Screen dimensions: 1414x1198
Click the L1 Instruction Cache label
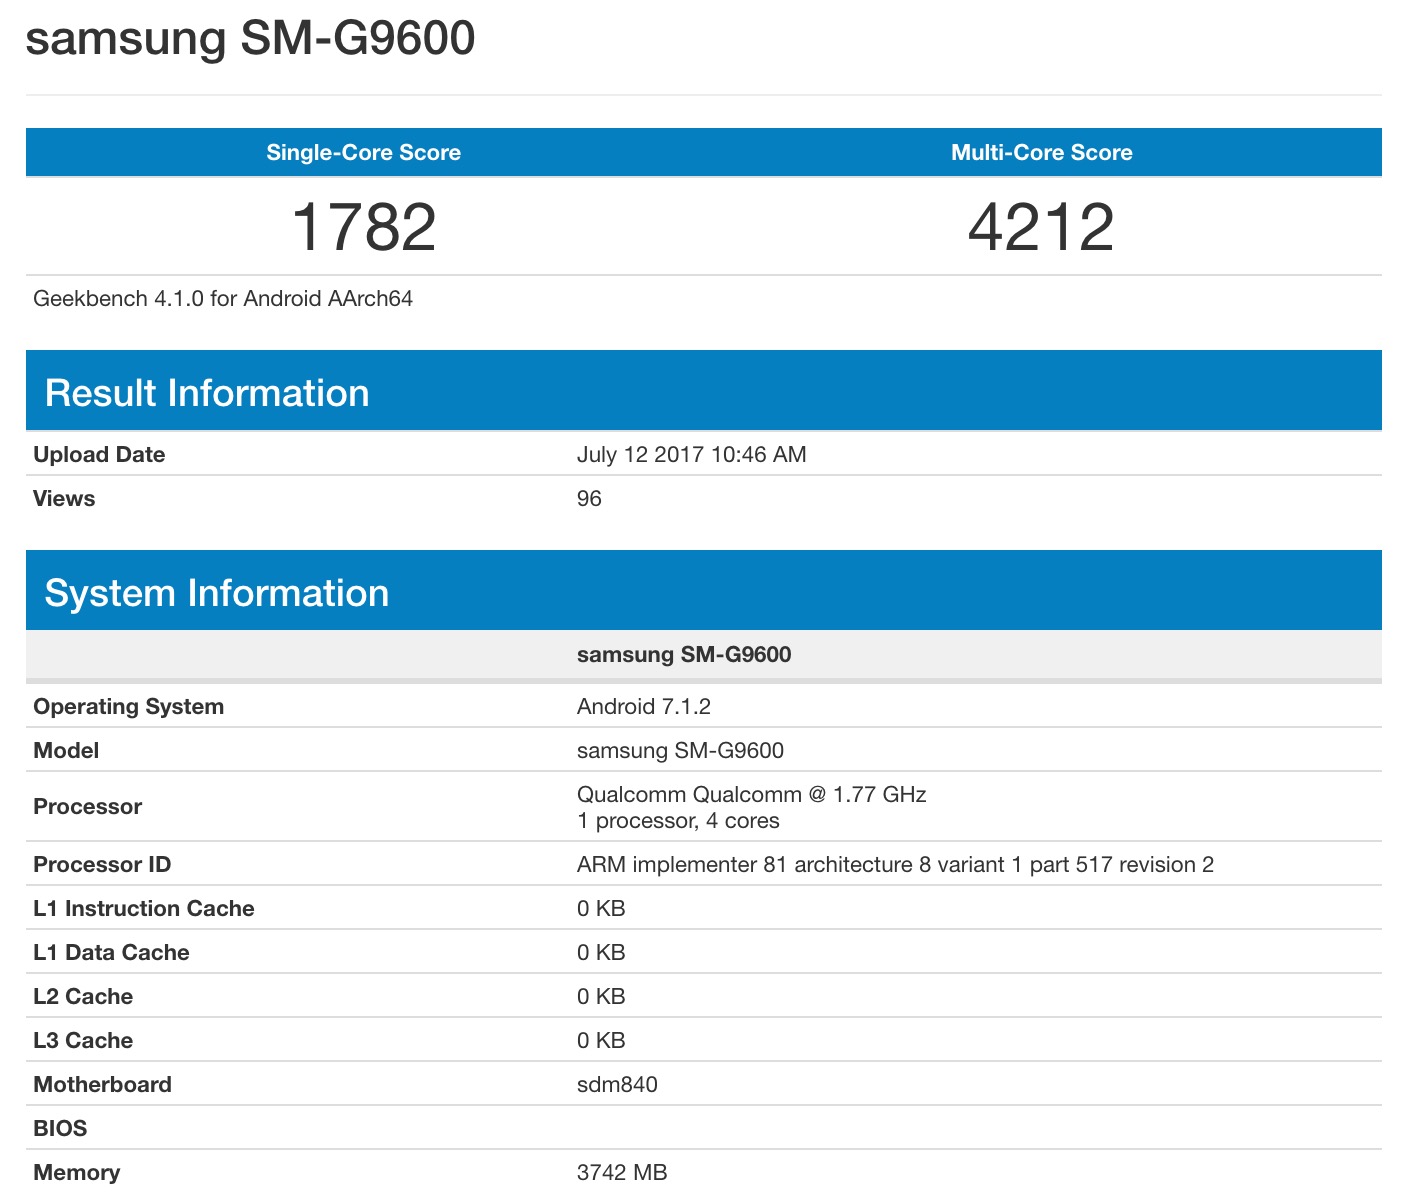[x=144, y=909]
